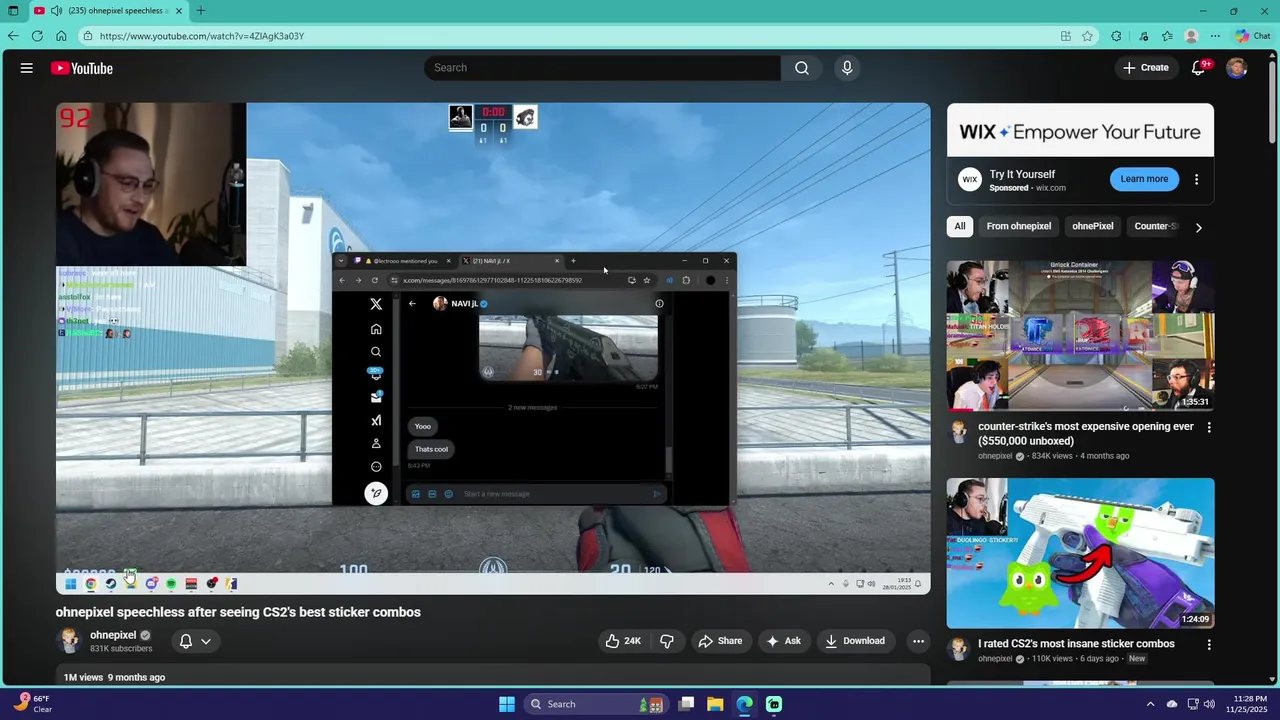The width and height of the screenshot is (1280, 720).
Task: Open the Copilot Chat button
Action: tap(1252, 36)
